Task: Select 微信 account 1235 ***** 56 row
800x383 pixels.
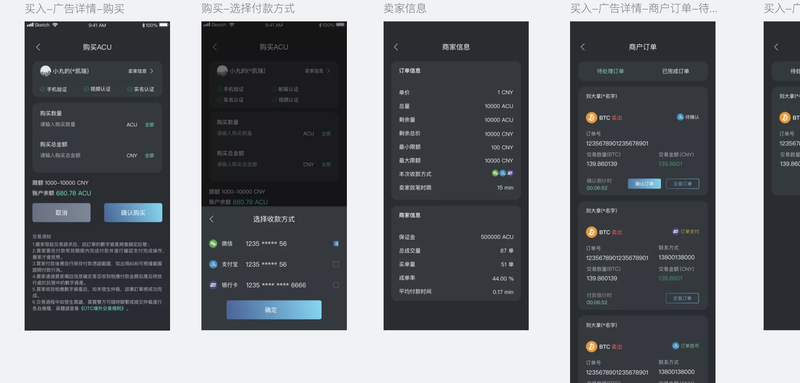Action: point(274,244)
